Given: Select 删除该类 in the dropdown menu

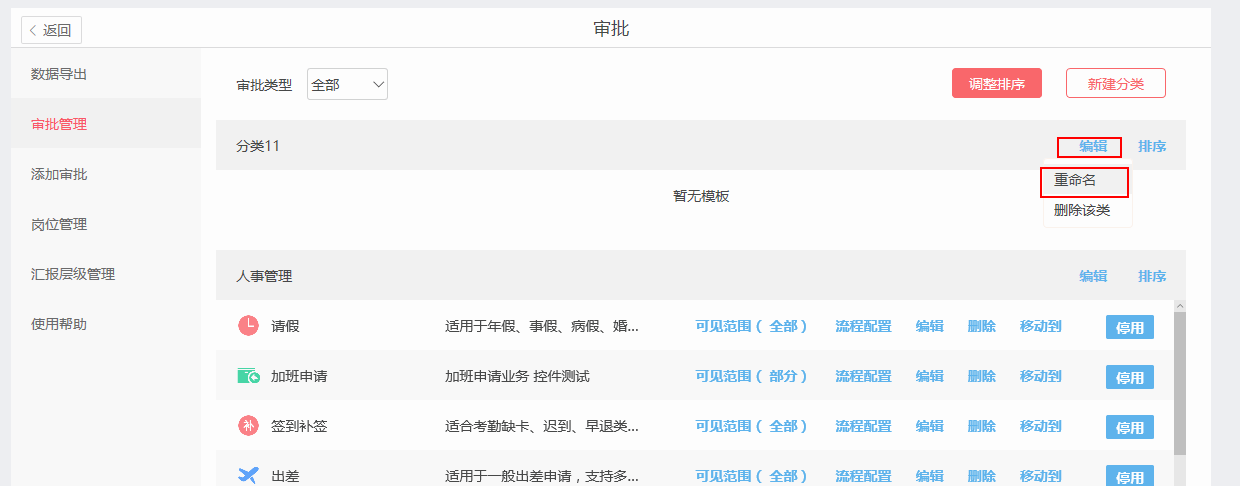Looking at the screenshot, I should (1082, 210).
